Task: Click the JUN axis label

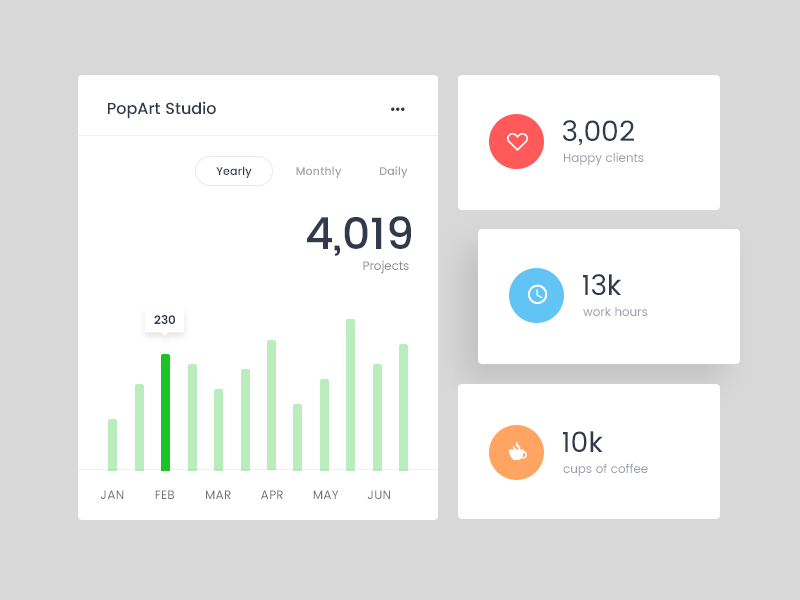Action: tap(379, 495)
